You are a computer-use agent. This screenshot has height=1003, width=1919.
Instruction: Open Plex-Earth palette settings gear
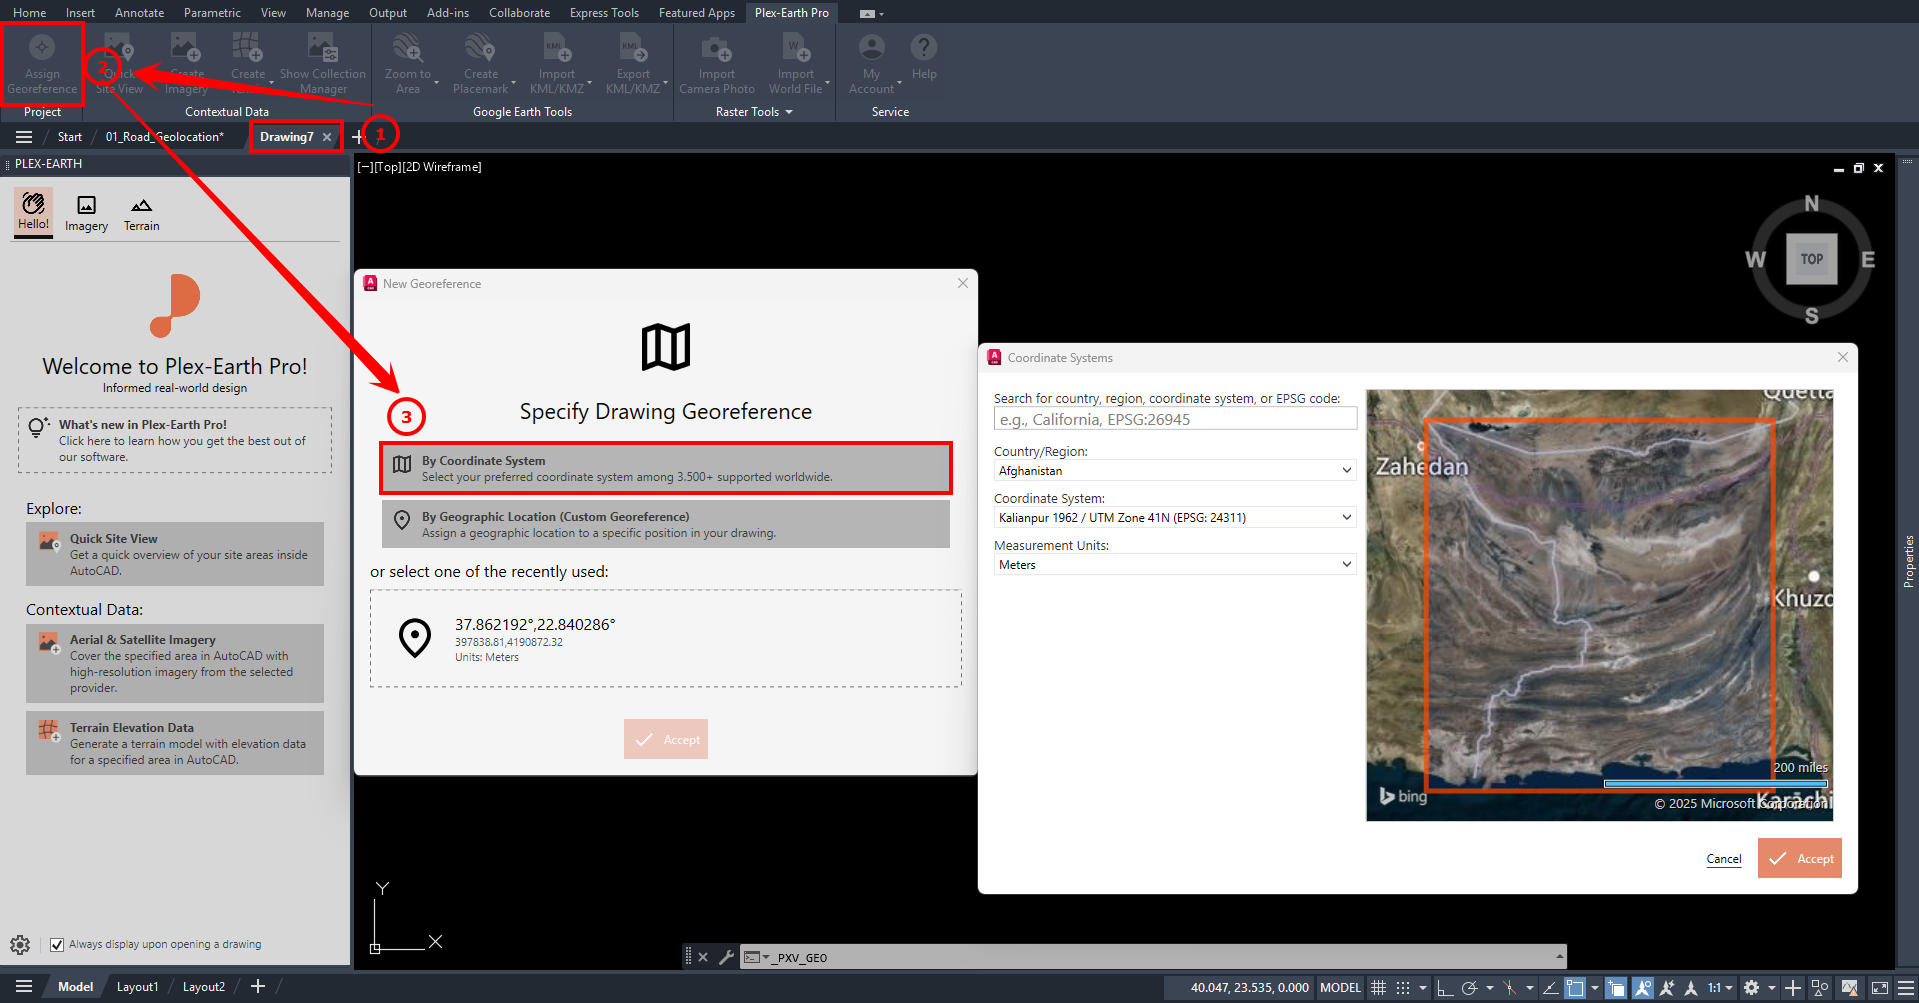(20, 944)
